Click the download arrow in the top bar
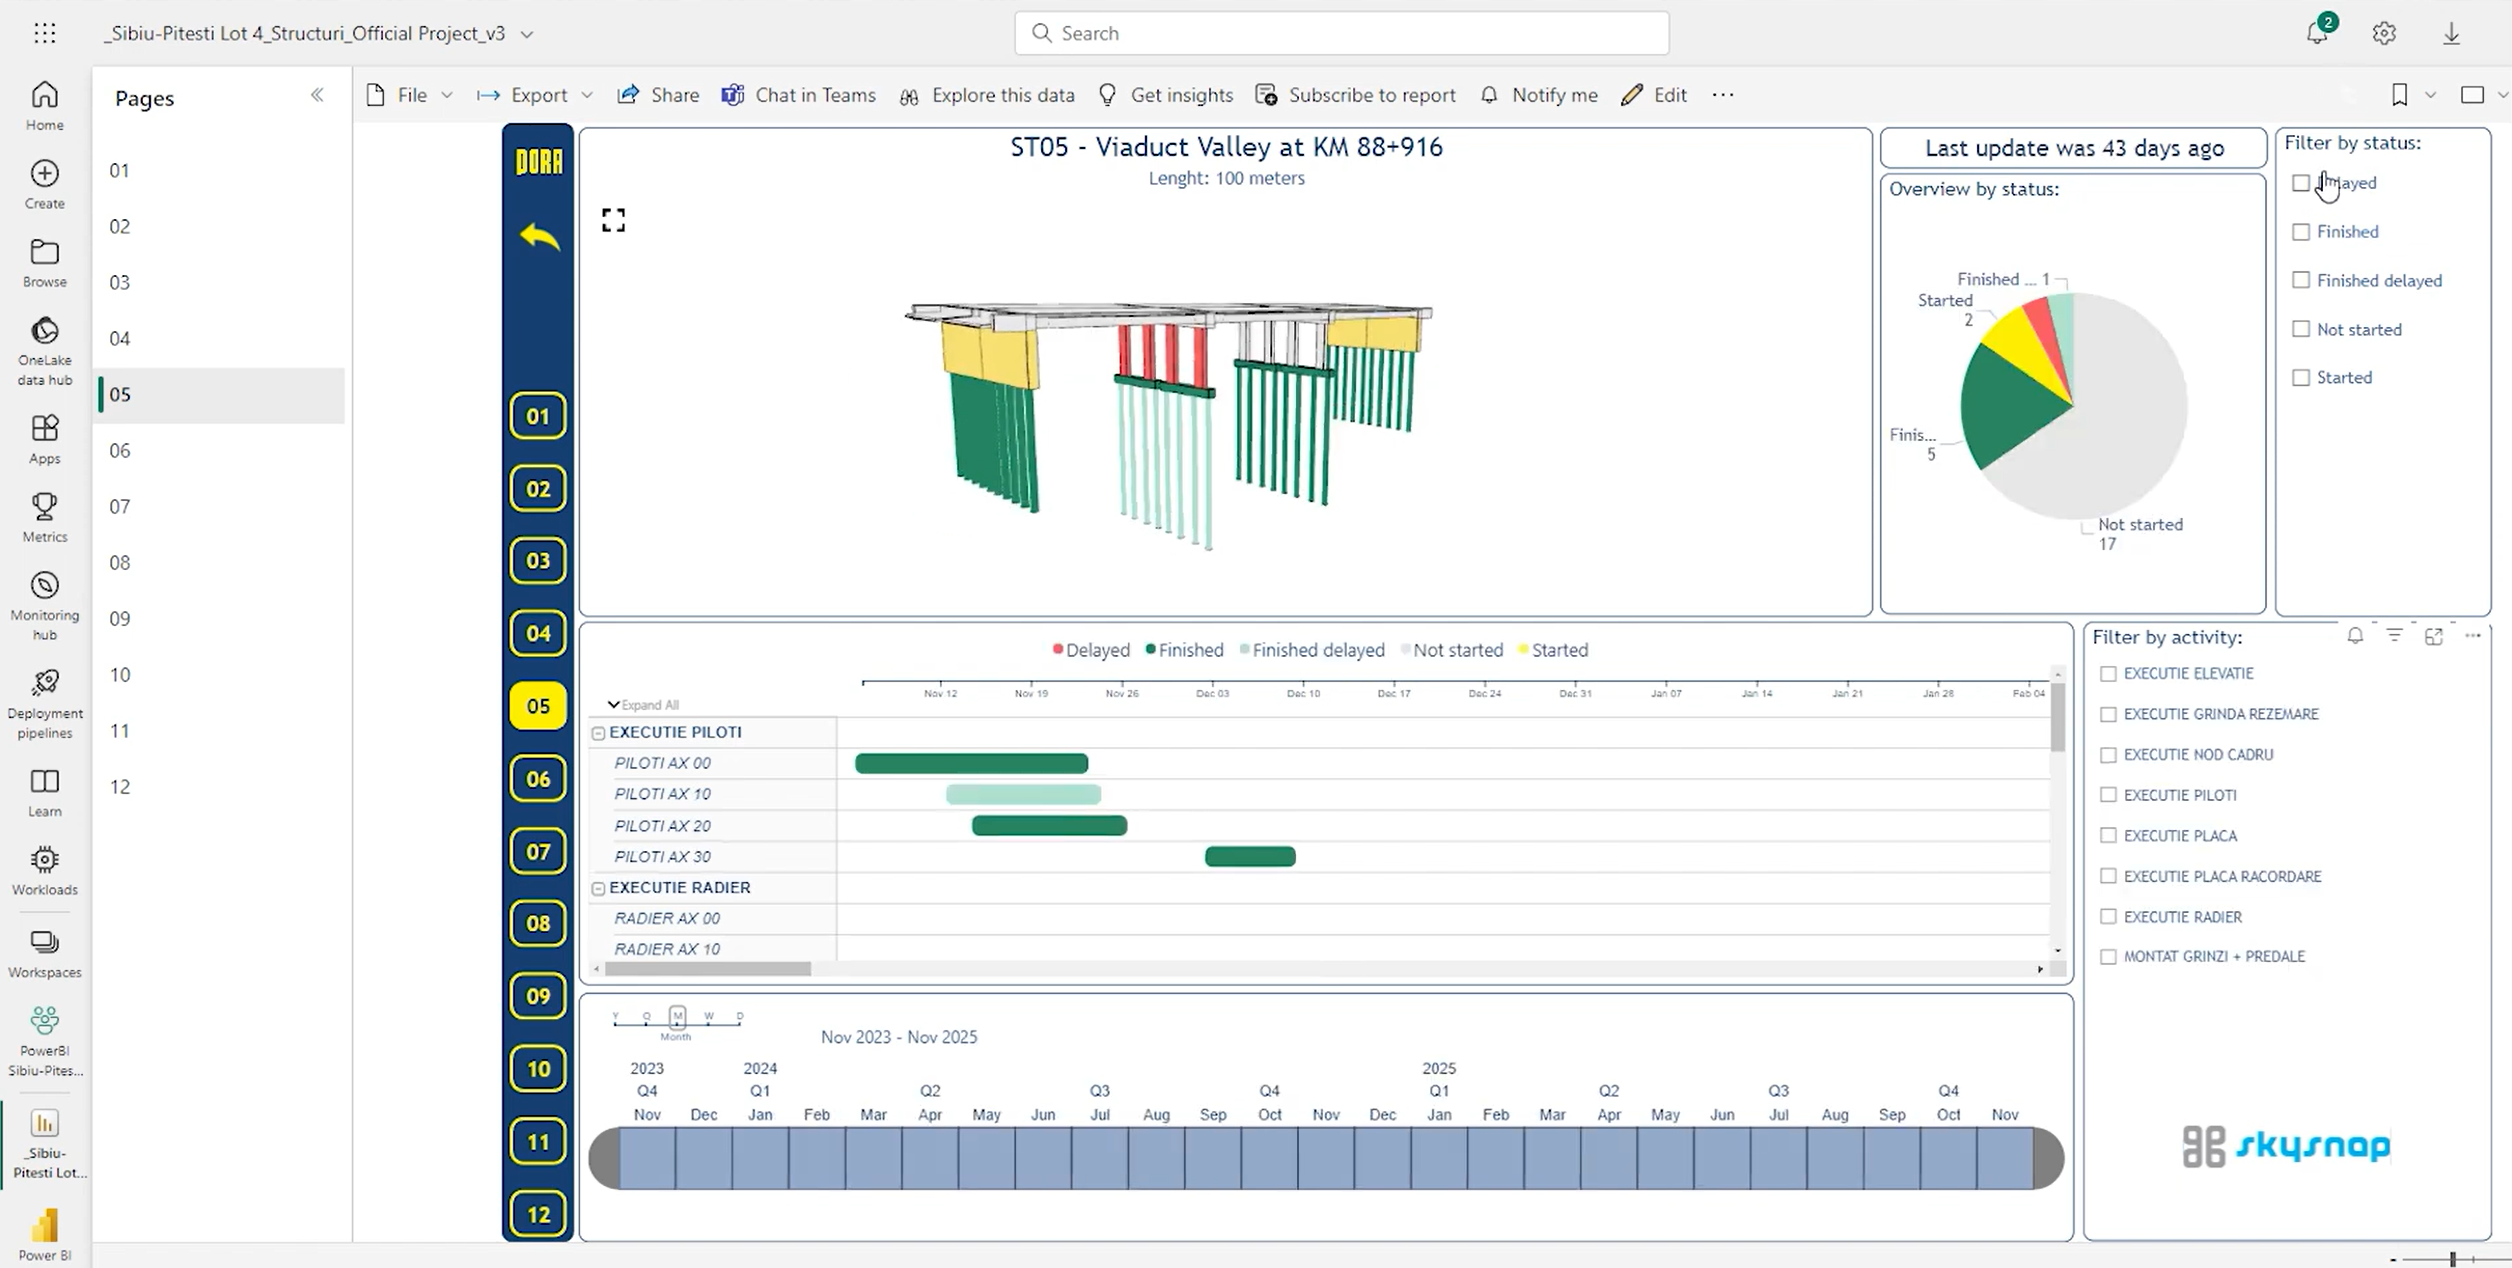2512x1268 pixels. 2451,33
